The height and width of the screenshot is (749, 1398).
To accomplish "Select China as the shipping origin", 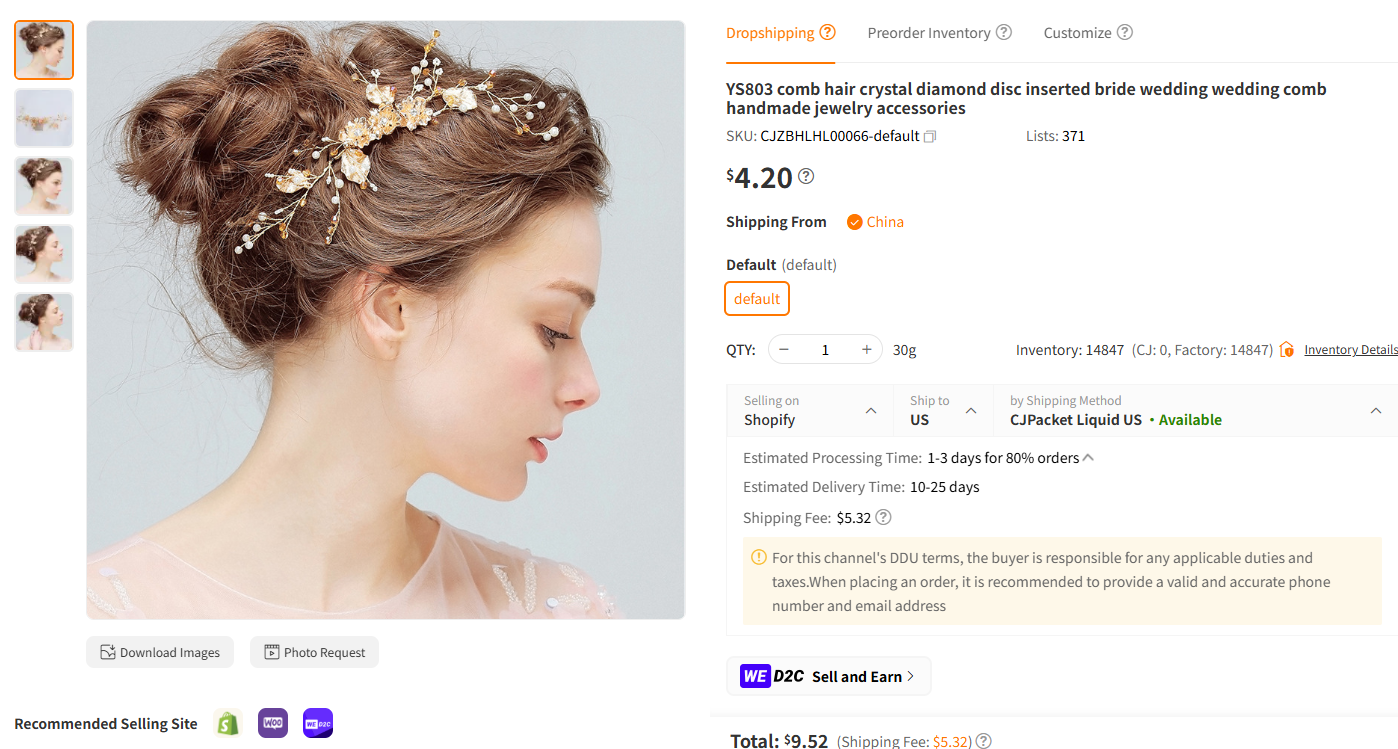I will pyautogui.click(x=875, y=221).
